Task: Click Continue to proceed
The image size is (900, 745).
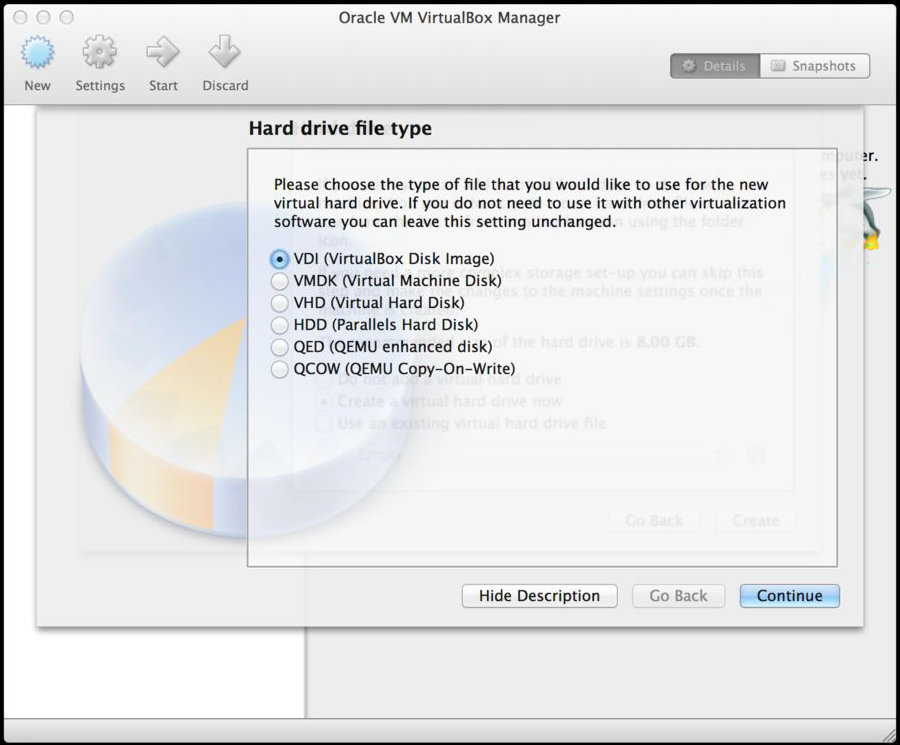Action: click(790, 596)
